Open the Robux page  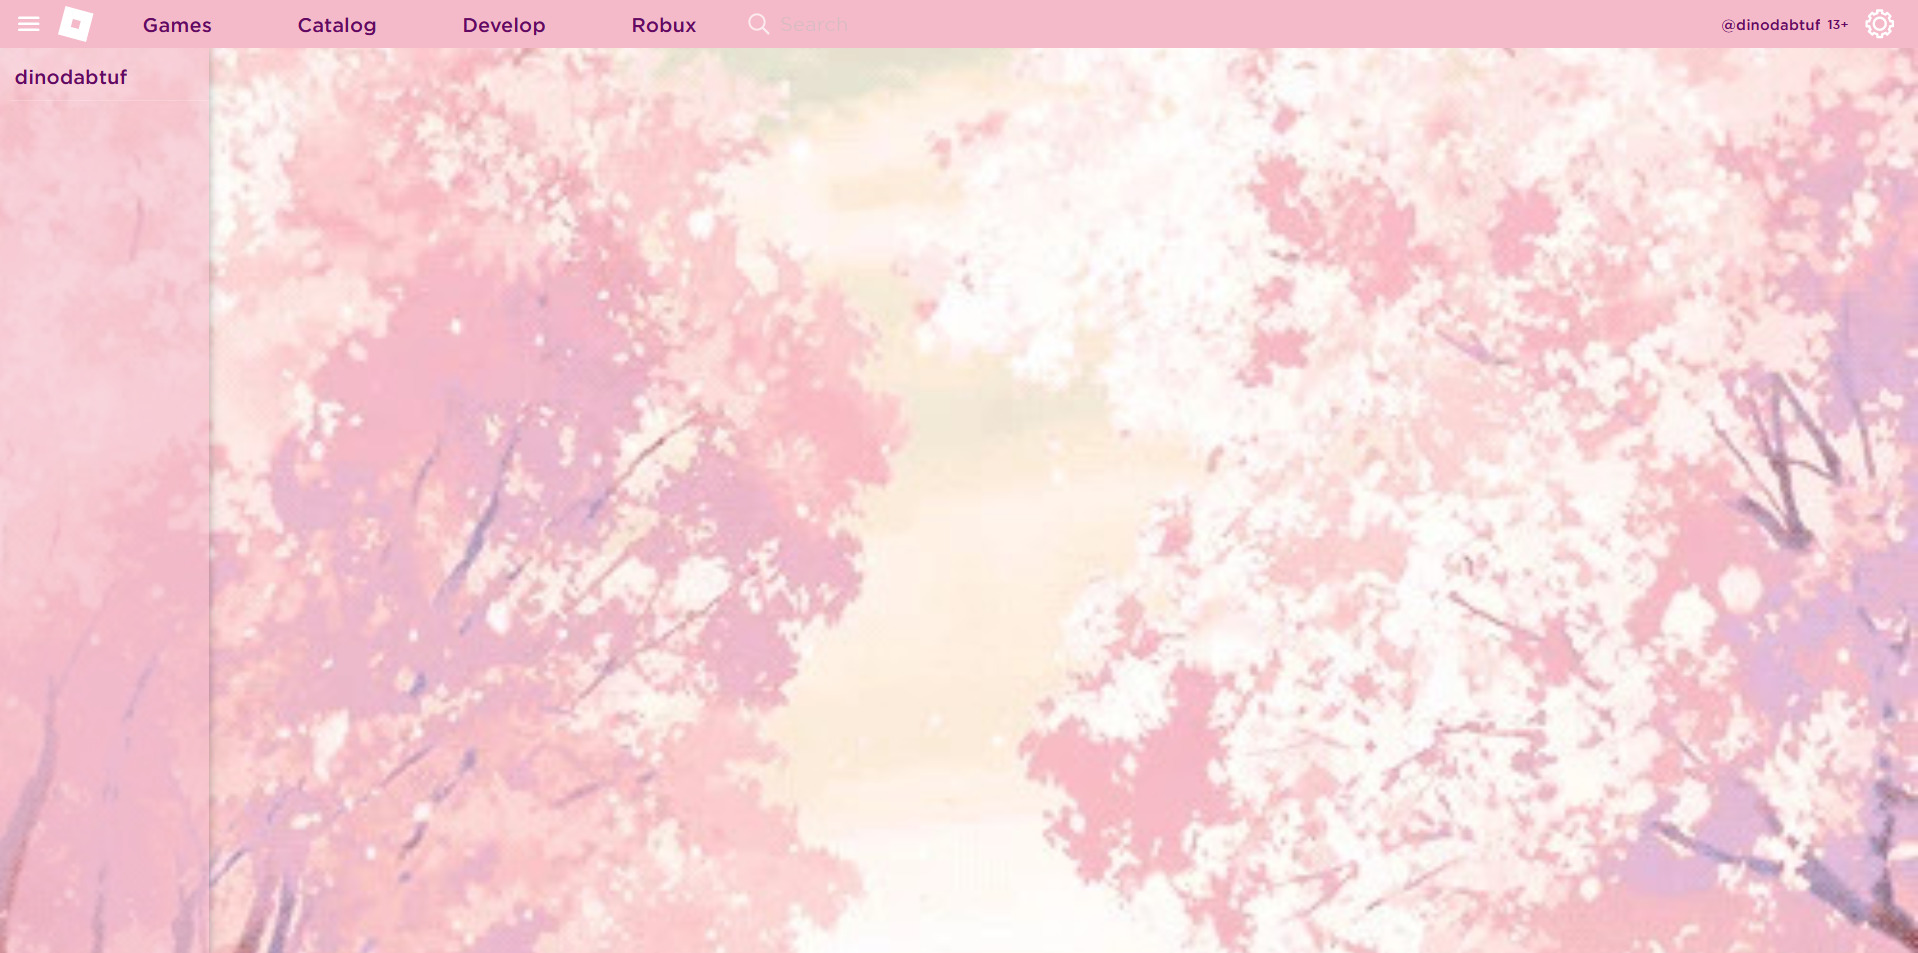[x=663, y=24]
